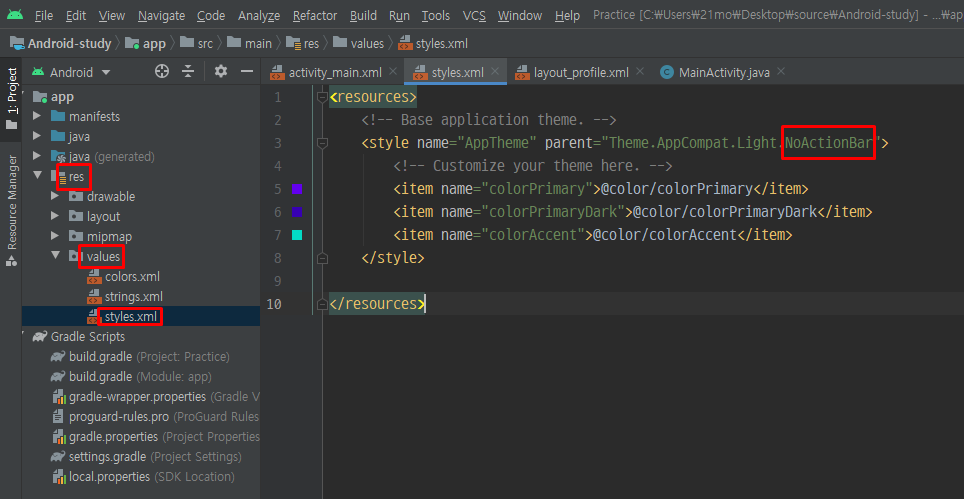
Task: Click the values breadcrumb
Action: (358, 44)
